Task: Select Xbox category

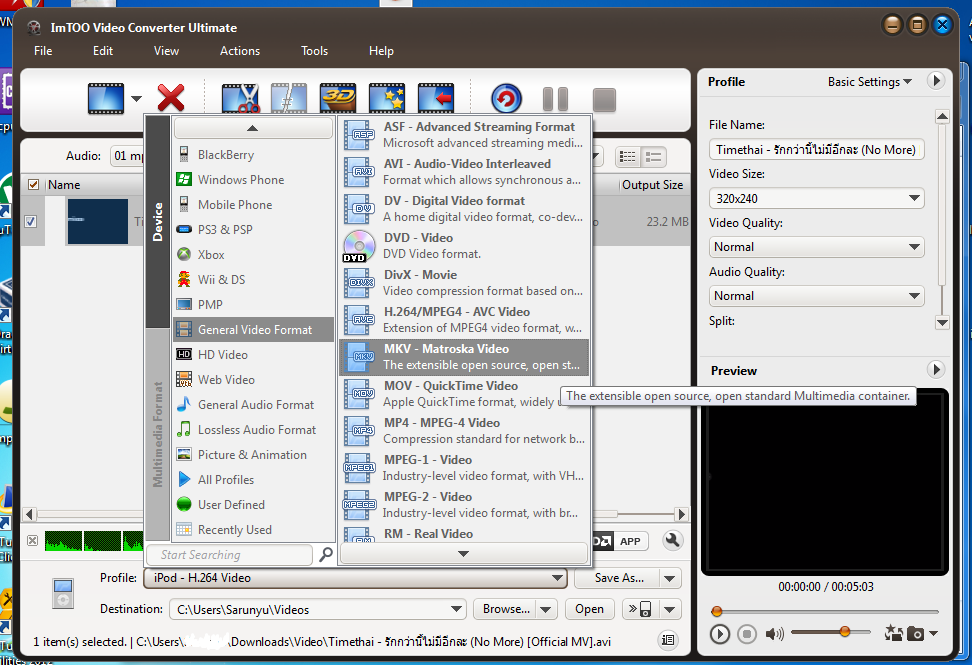Action: click(253, 255)
